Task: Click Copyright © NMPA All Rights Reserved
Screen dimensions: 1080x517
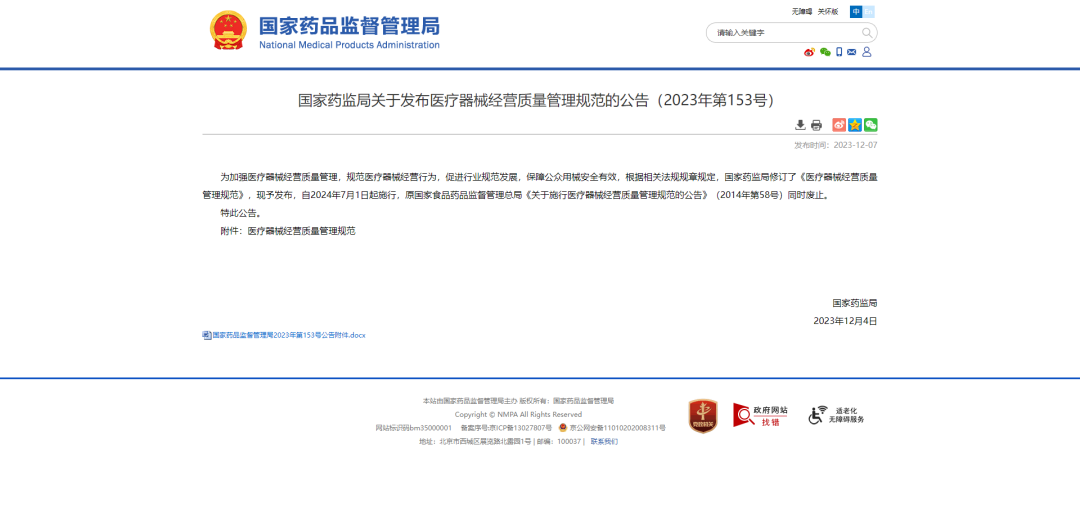Action: tap(518, 414)
